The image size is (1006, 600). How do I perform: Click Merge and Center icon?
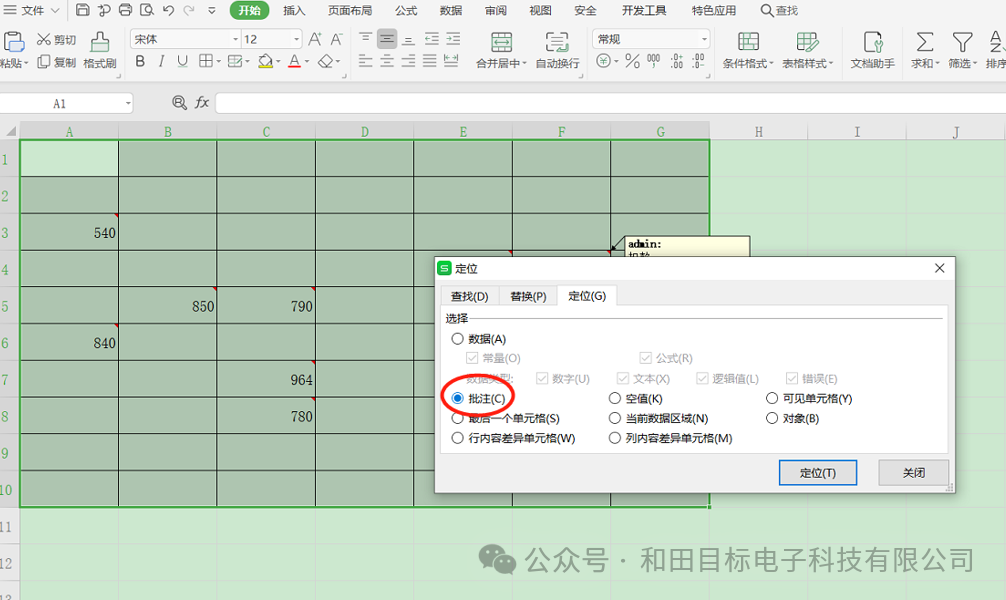pos(501,42)
